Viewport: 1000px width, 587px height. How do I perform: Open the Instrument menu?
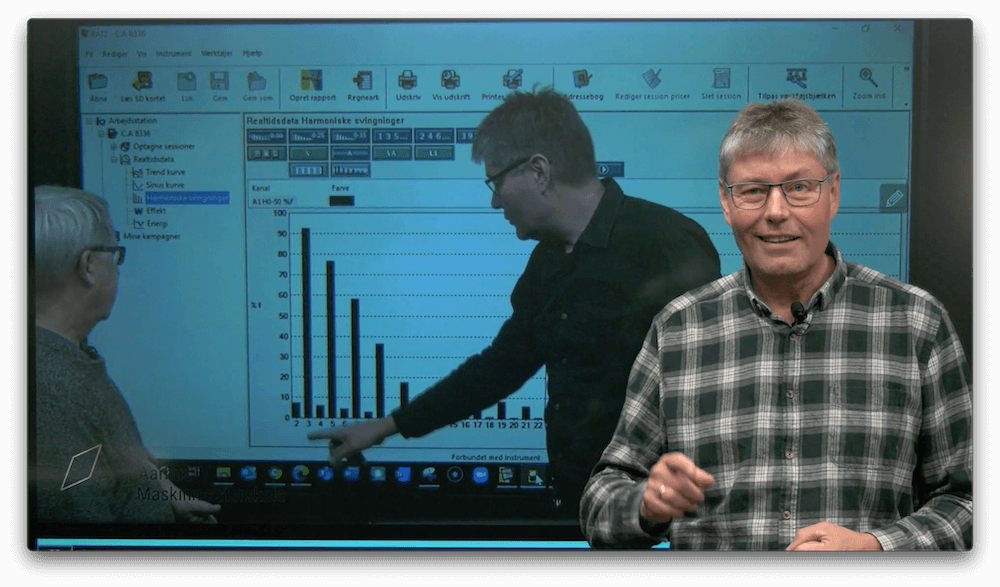(x=173, y=53)
